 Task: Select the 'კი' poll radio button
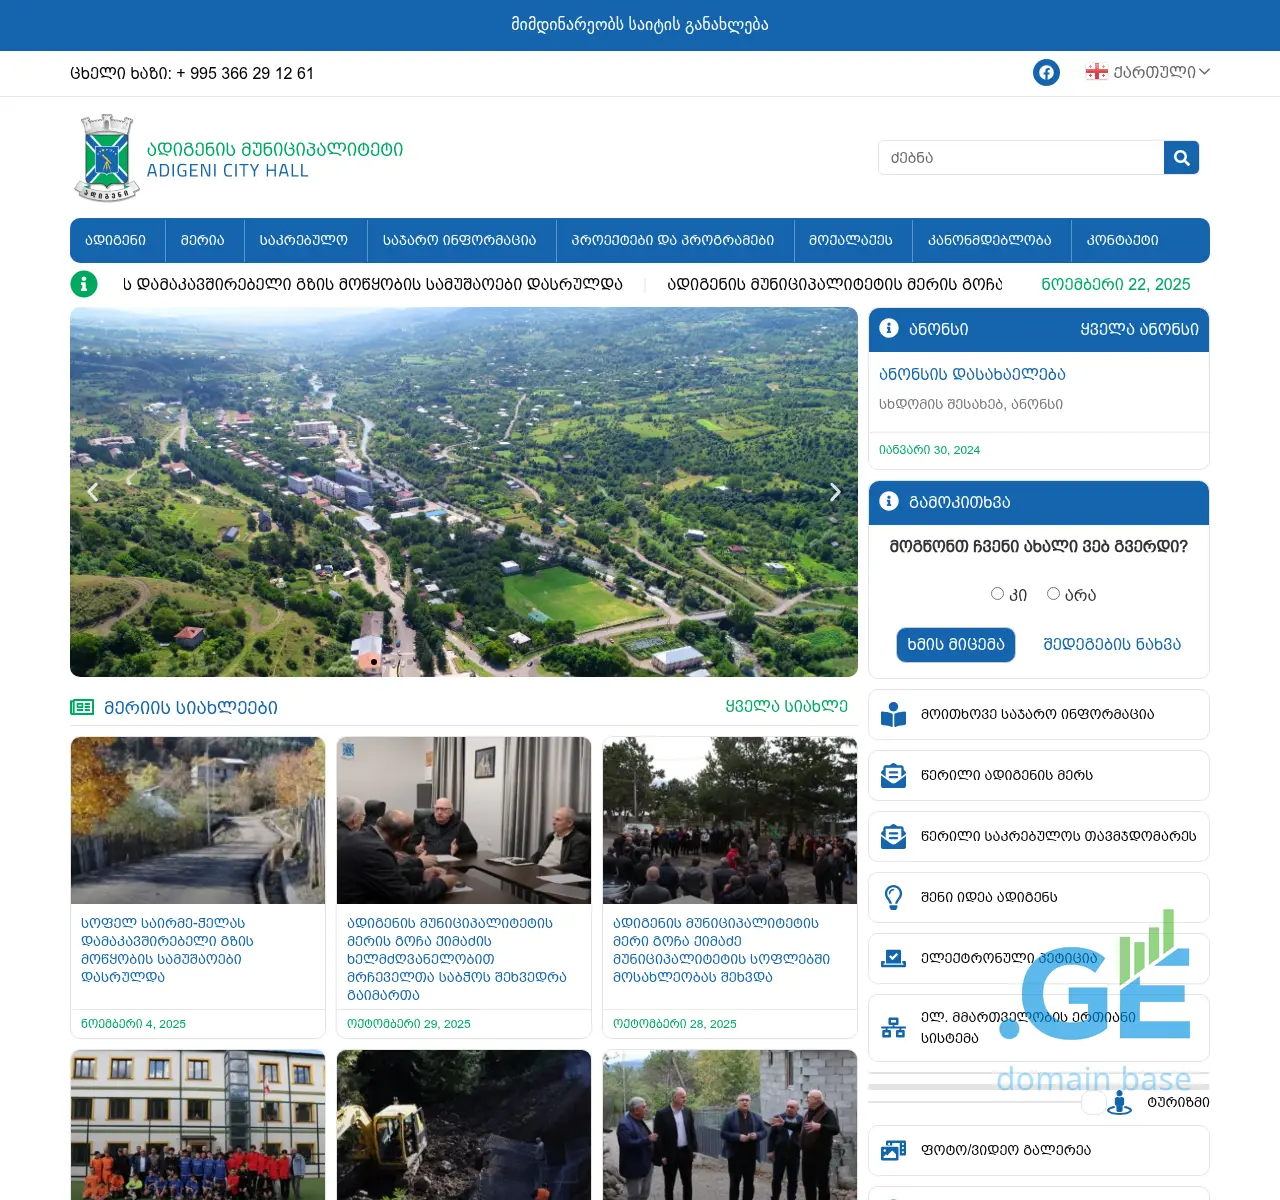[x=997, y=593]
